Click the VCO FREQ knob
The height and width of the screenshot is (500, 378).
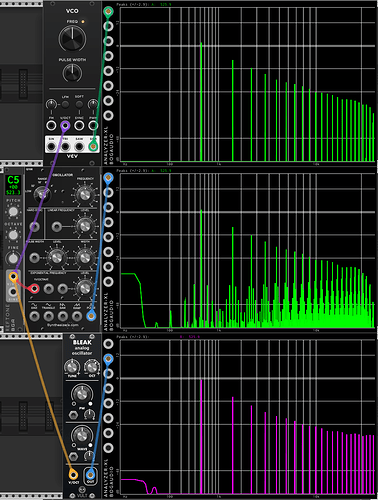72,38
